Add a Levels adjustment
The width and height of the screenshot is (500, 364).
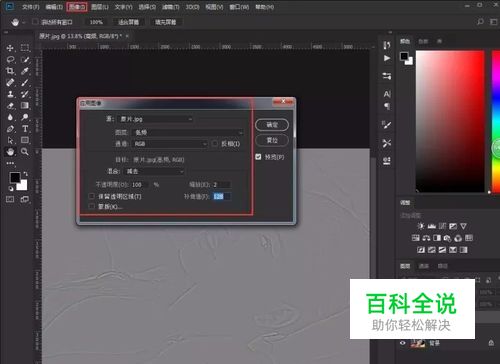pyautogui.click(x=431, y=226)
